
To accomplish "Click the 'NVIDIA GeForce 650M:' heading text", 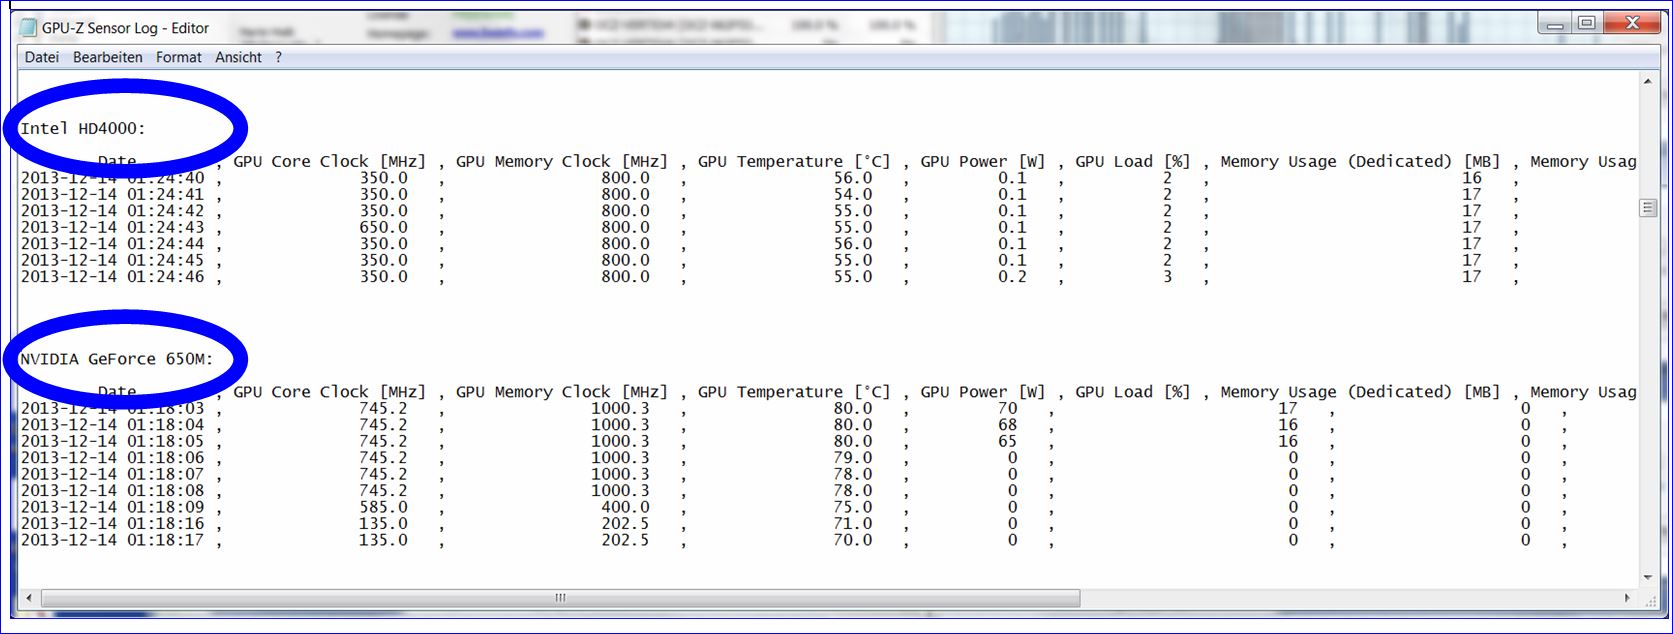I will tap(117, 359).
